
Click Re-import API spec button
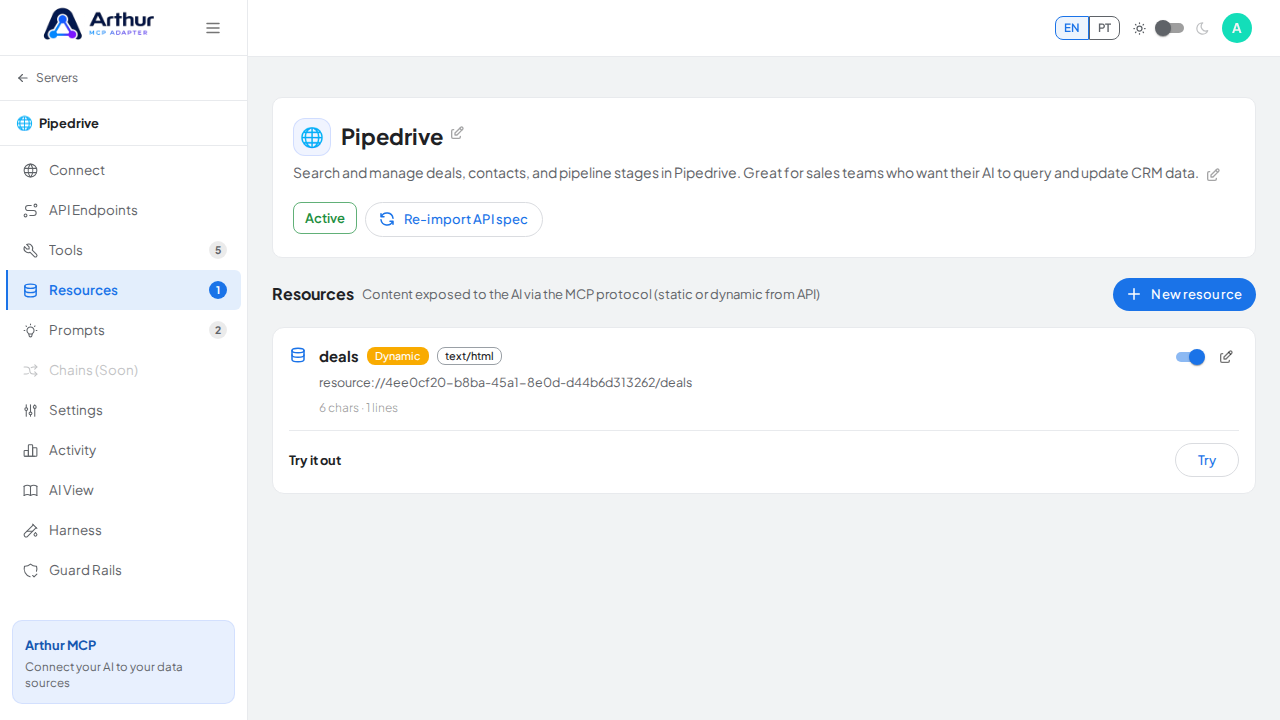click(x=454, y=219)
